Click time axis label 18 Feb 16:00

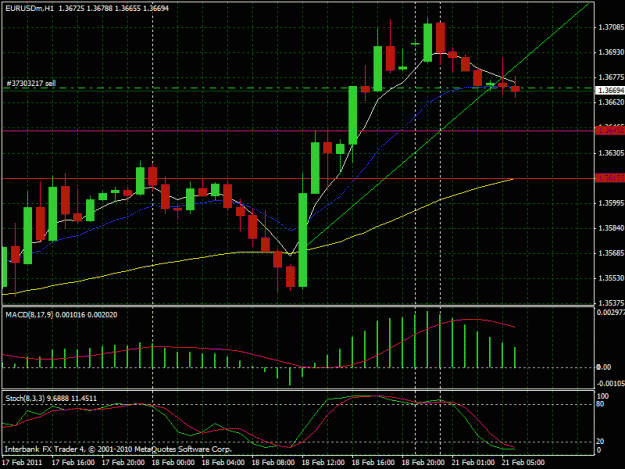point(373,463)
